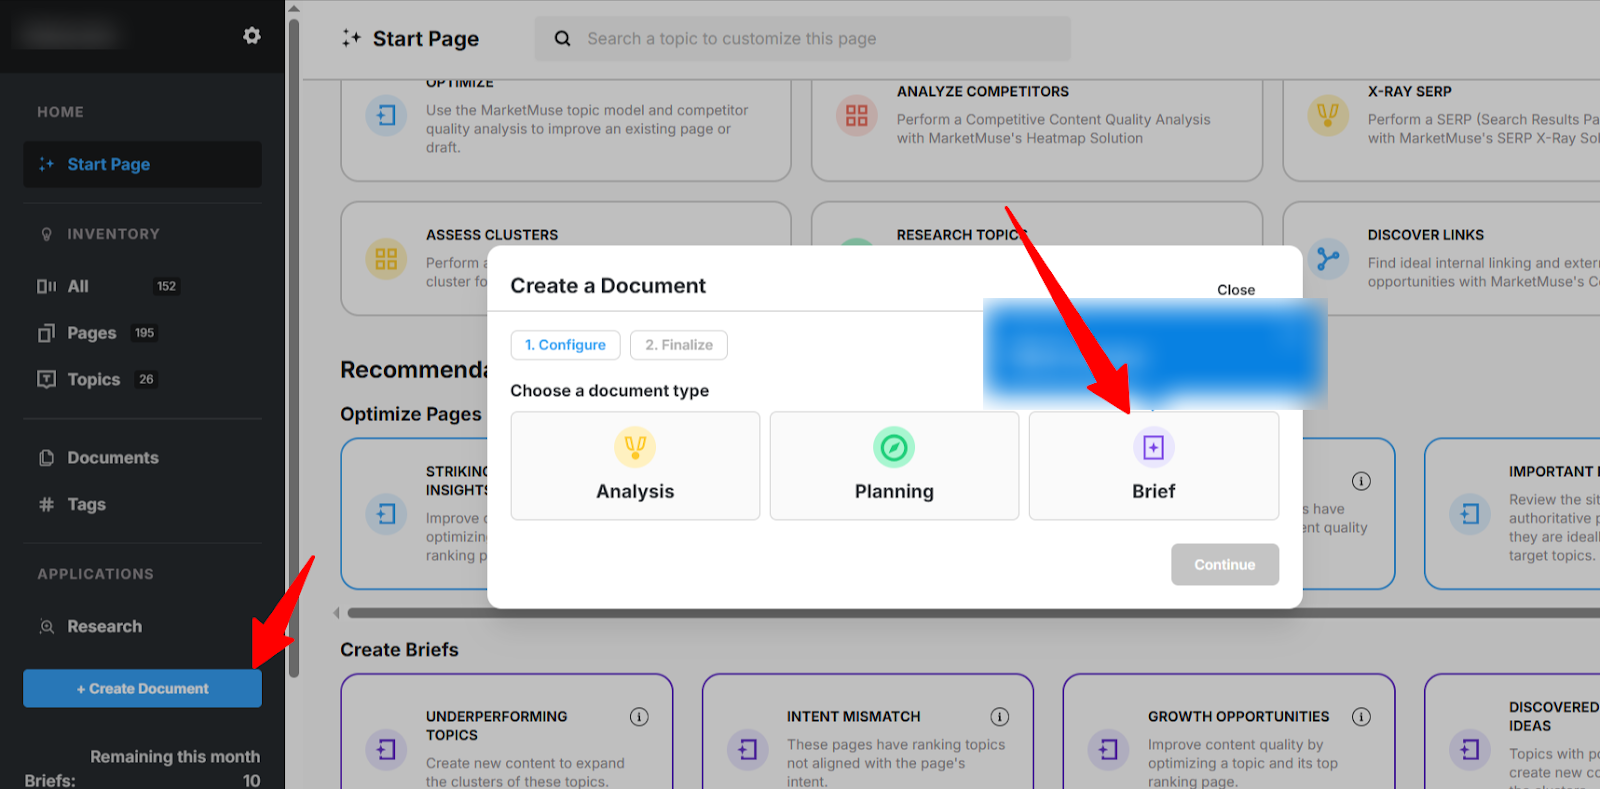Open the 2. Finalize step tab
Screen dimensions: 1600x789
(x=679, y=345)
